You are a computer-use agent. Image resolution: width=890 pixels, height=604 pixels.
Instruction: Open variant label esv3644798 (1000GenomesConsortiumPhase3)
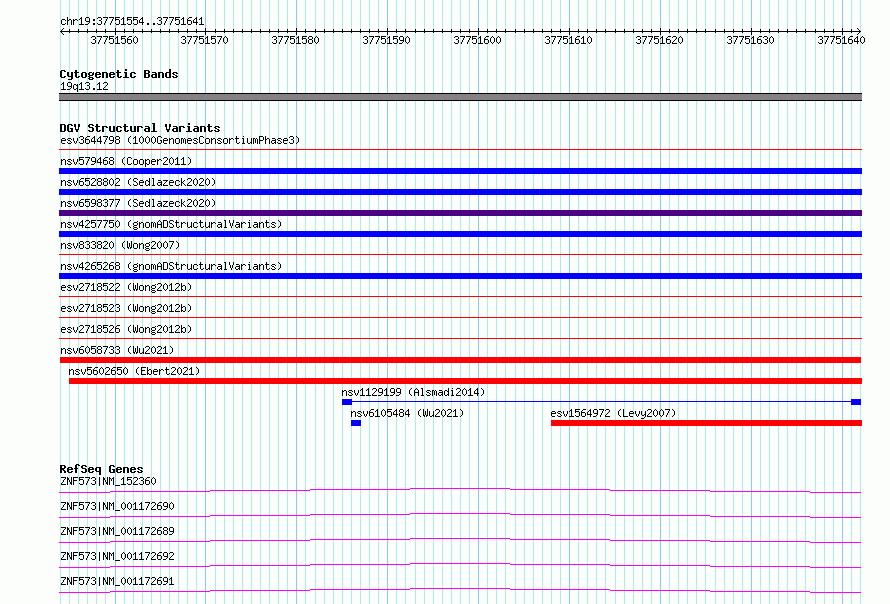pyautogui.click(x=180, y=140)
